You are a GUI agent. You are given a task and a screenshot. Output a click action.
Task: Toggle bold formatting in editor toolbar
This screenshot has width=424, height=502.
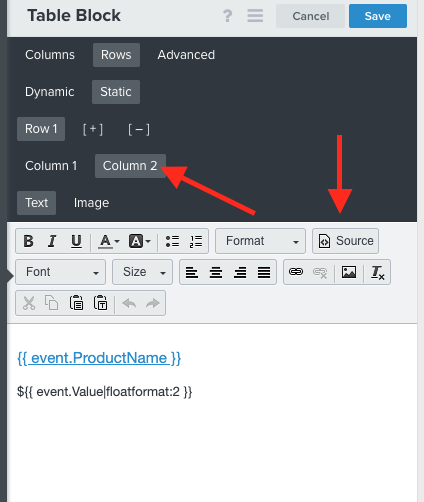tap(29, 241)
